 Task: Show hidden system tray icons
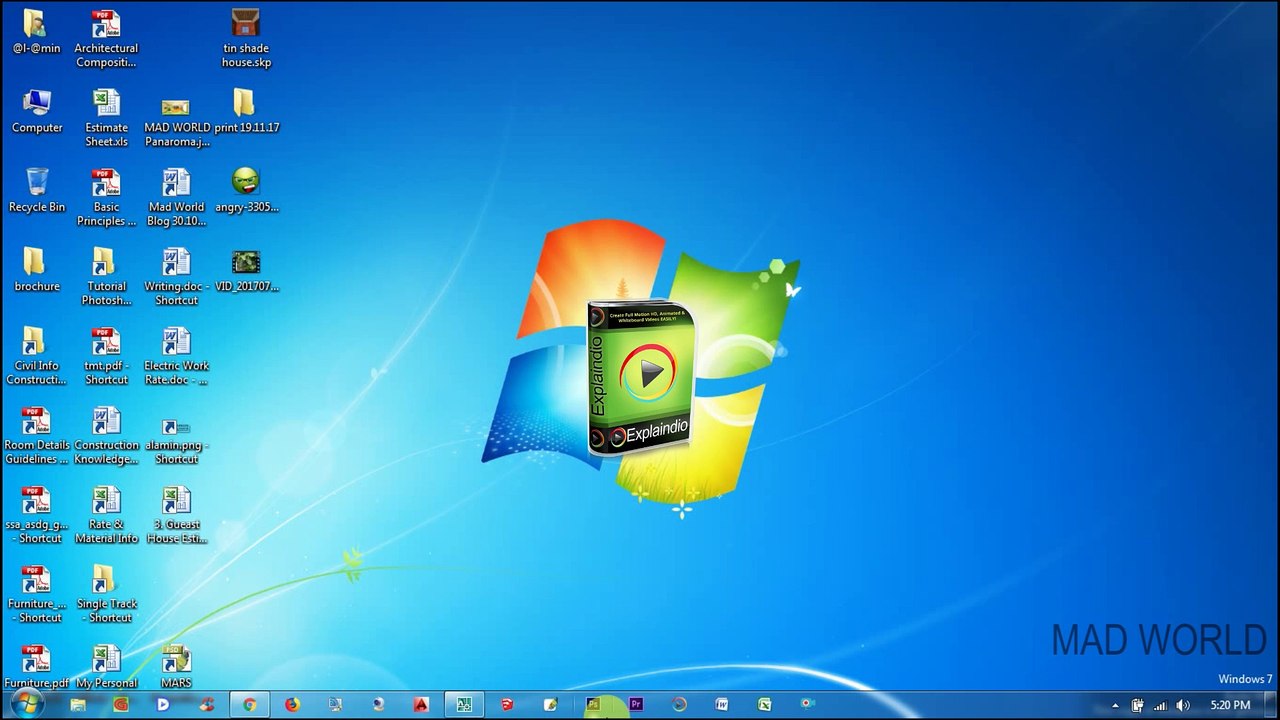1115,705
